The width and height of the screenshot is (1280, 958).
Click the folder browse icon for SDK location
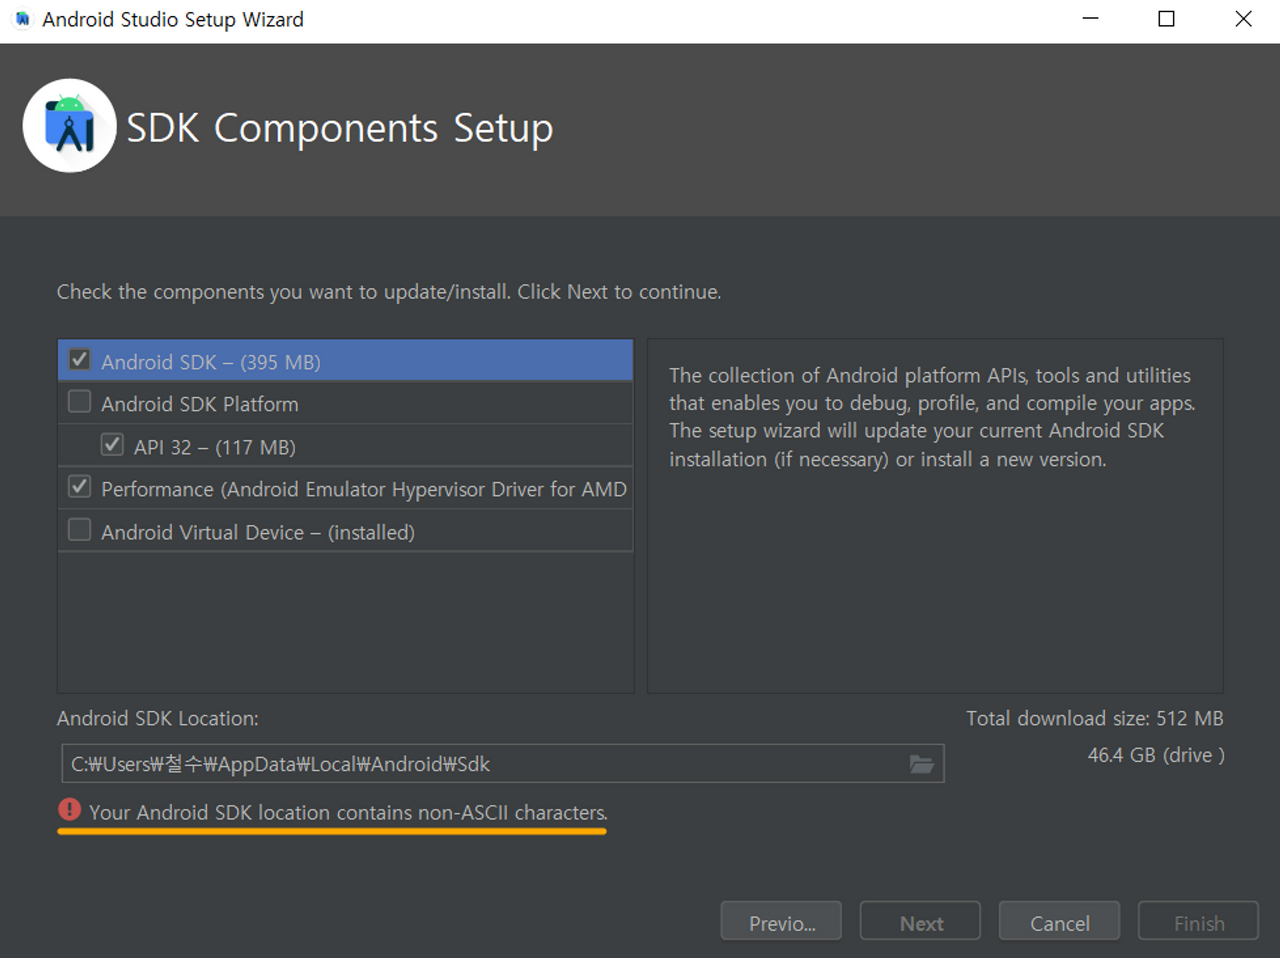pyautogui.click(x=921, y=764)
